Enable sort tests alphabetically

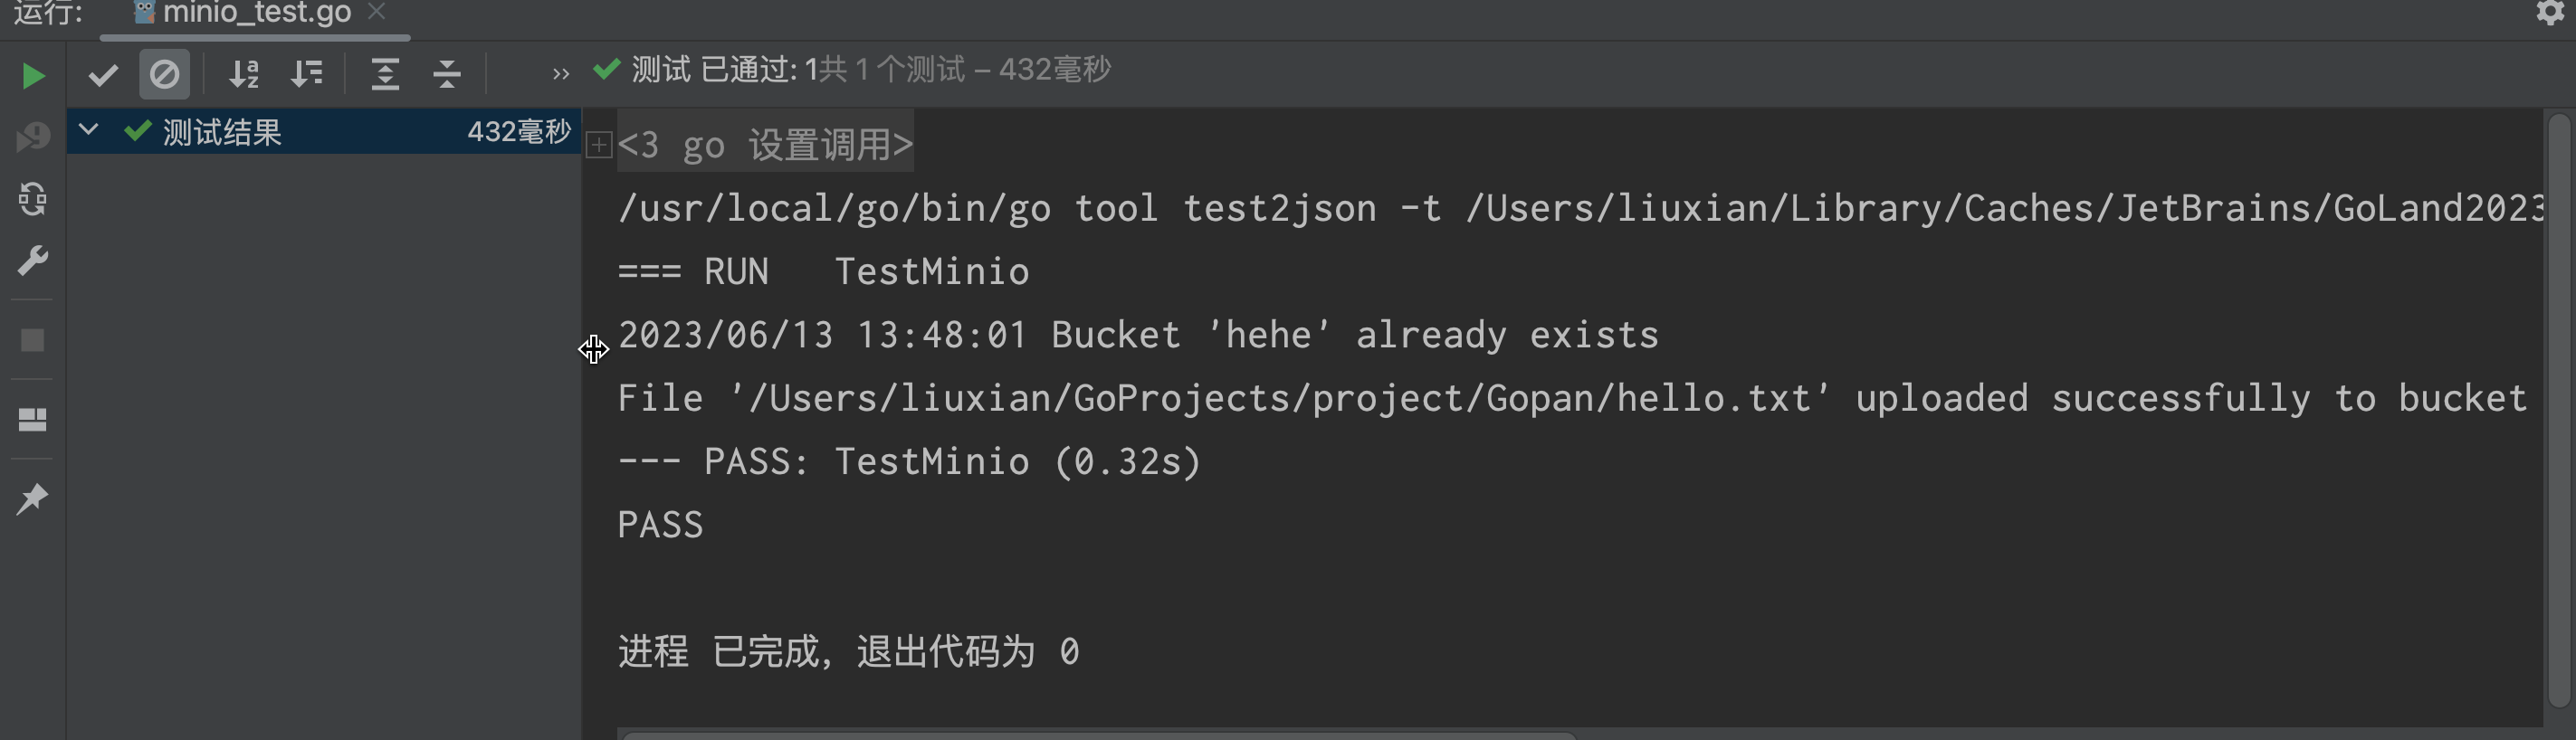[x=243, y=73]
